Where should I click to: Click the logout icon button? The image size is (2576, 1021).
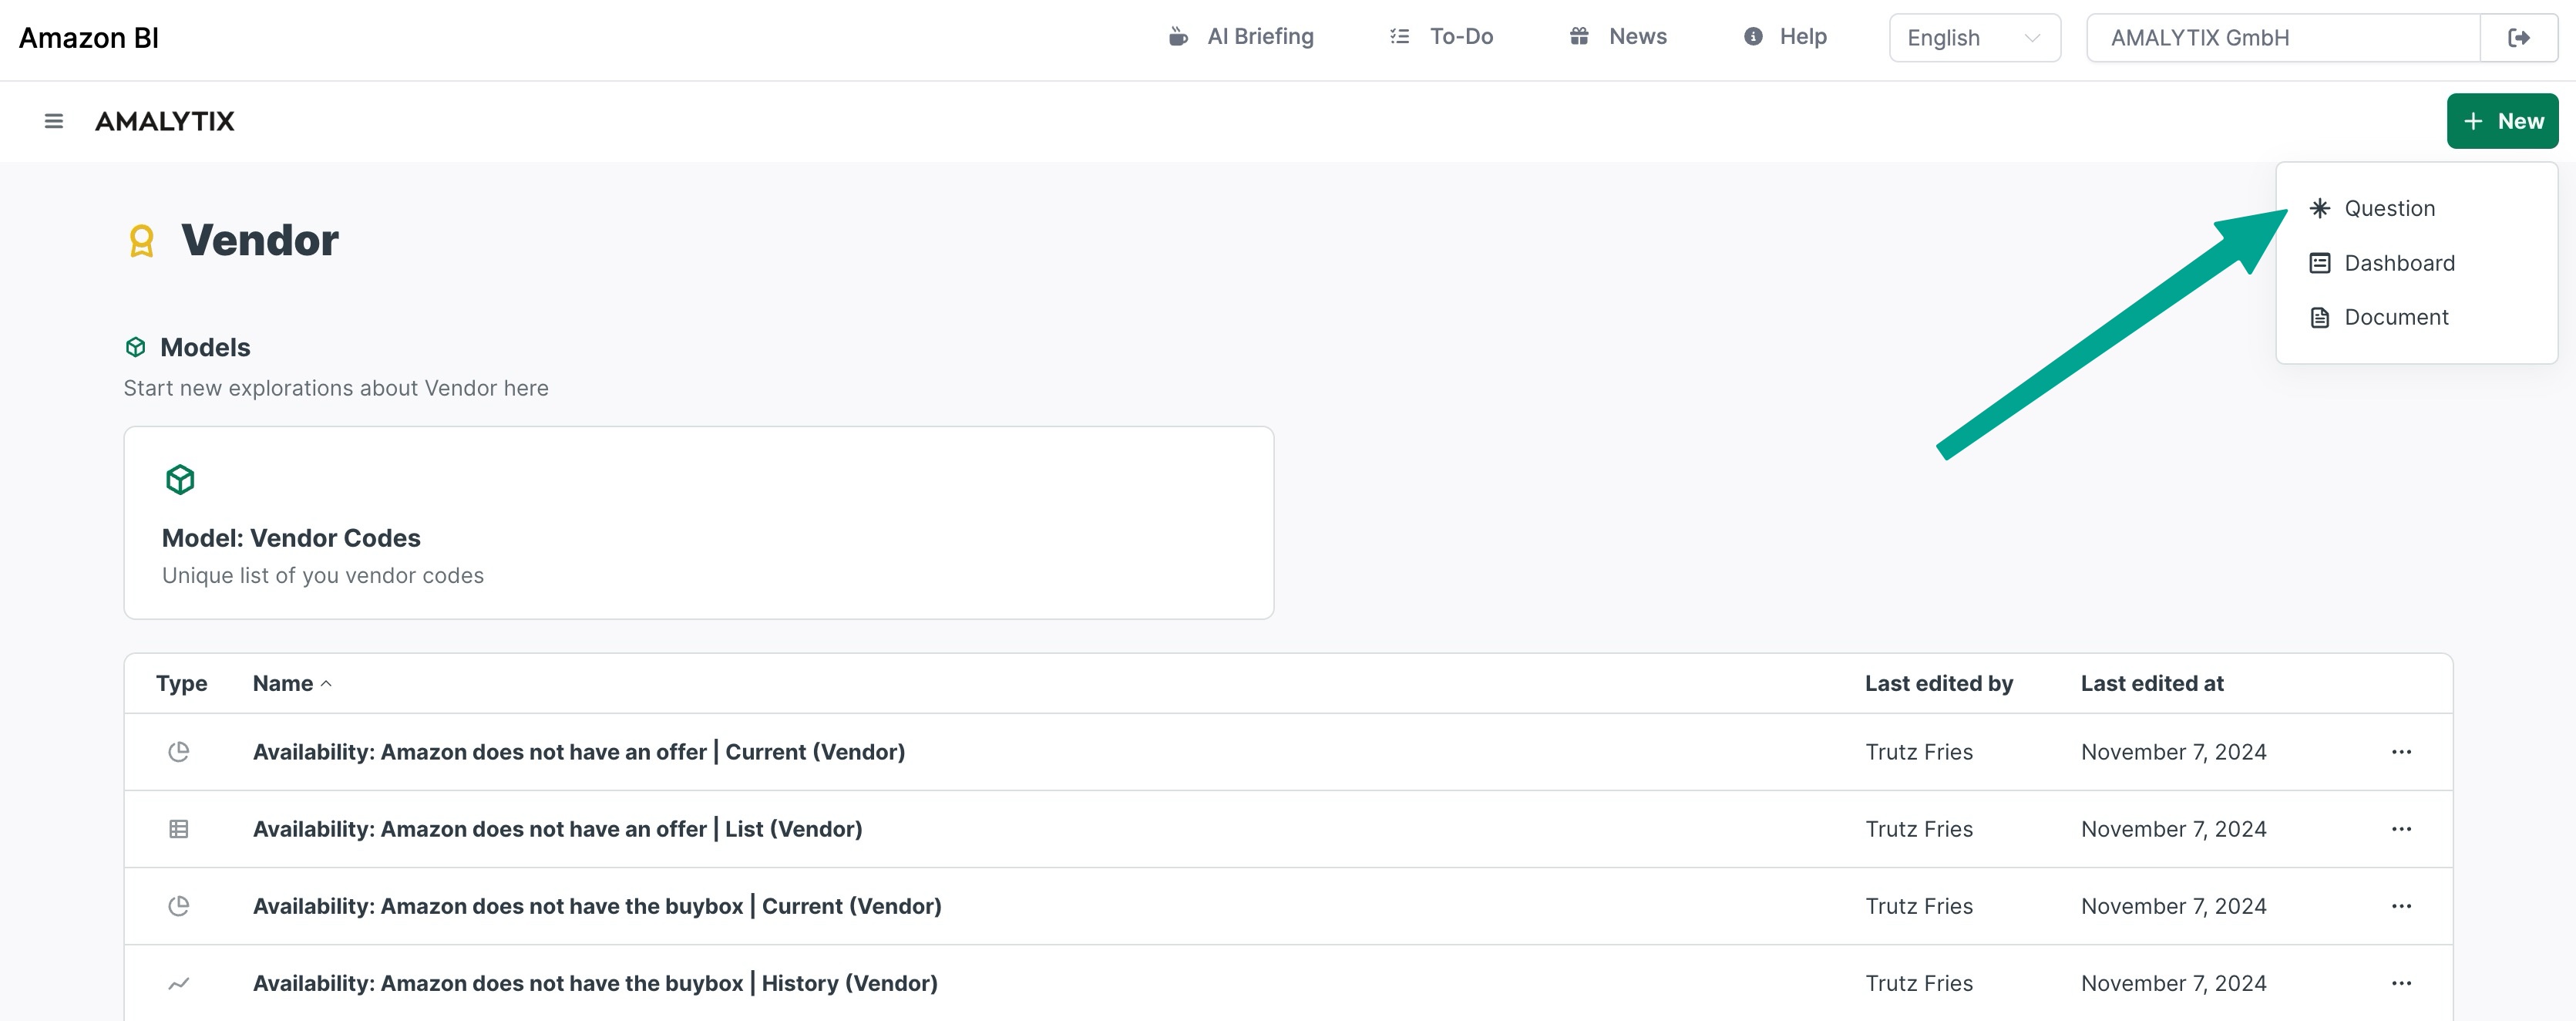coord(2519,38)
